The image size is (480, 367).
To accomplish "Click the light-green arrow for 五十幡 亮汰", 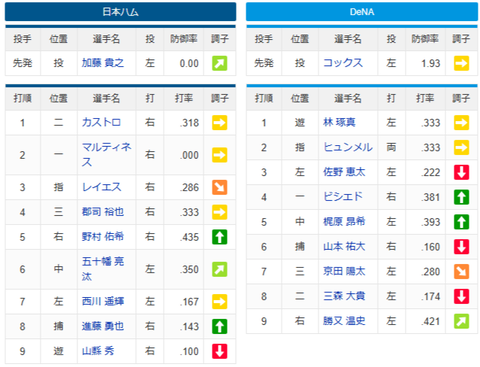I will [x=220, y=269].
